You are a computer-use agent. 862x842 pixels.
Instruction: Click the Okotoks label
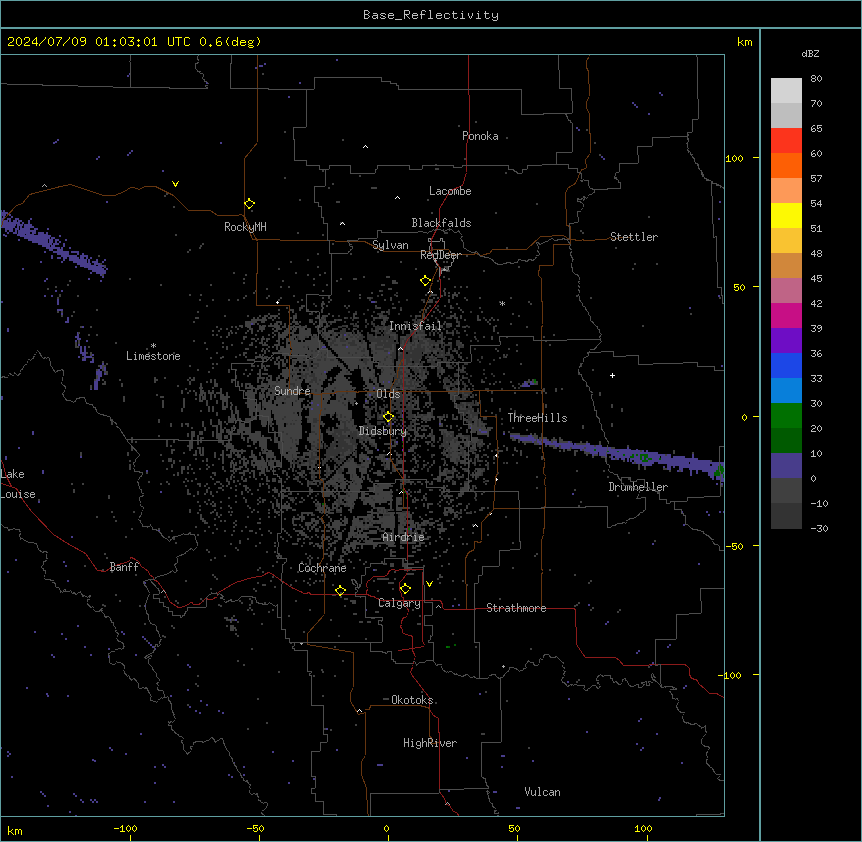tap(412, 700)
